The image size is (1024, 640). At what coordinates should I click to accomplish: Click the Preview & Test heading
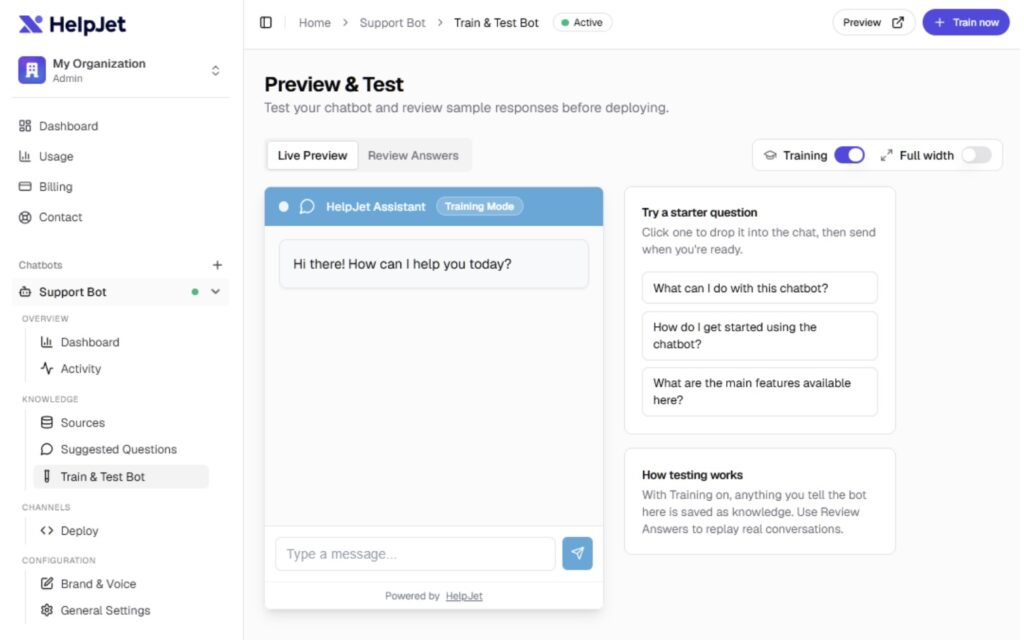click(334, 84)
